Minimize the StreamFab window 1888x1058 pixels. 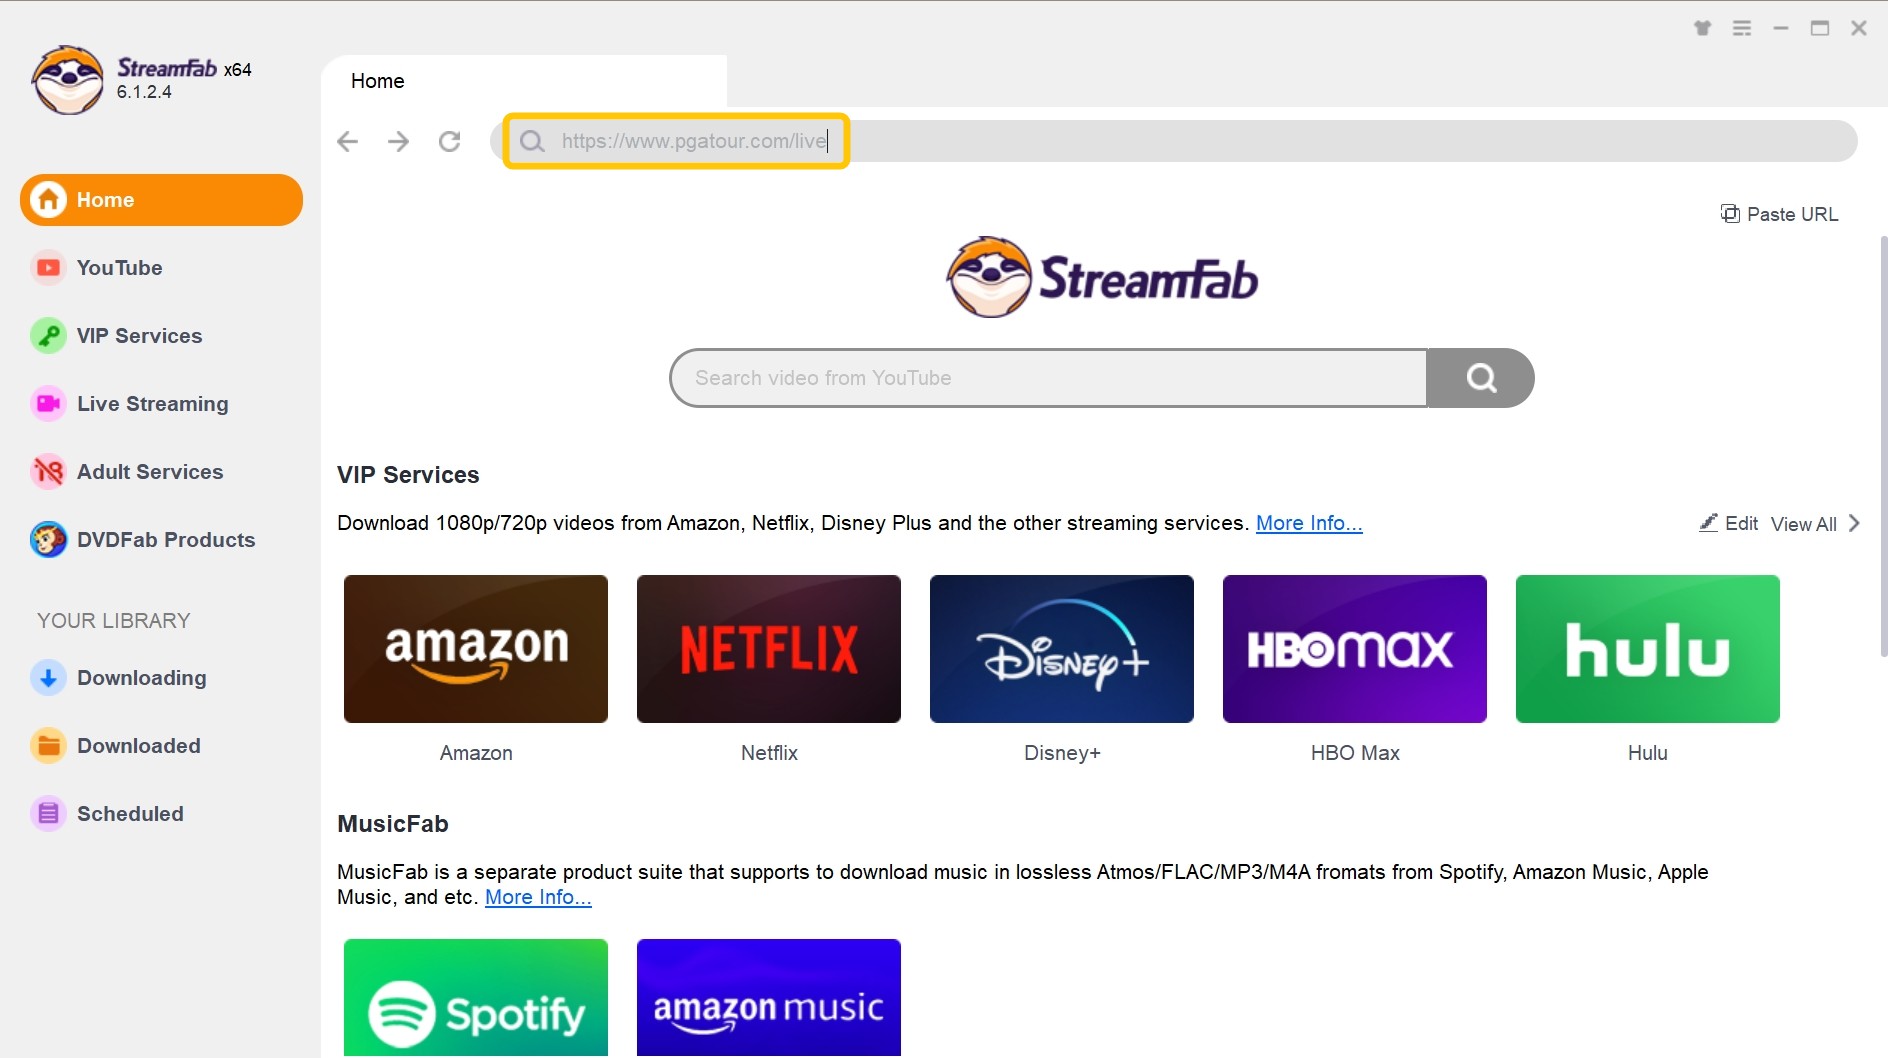click(1781, 28)
